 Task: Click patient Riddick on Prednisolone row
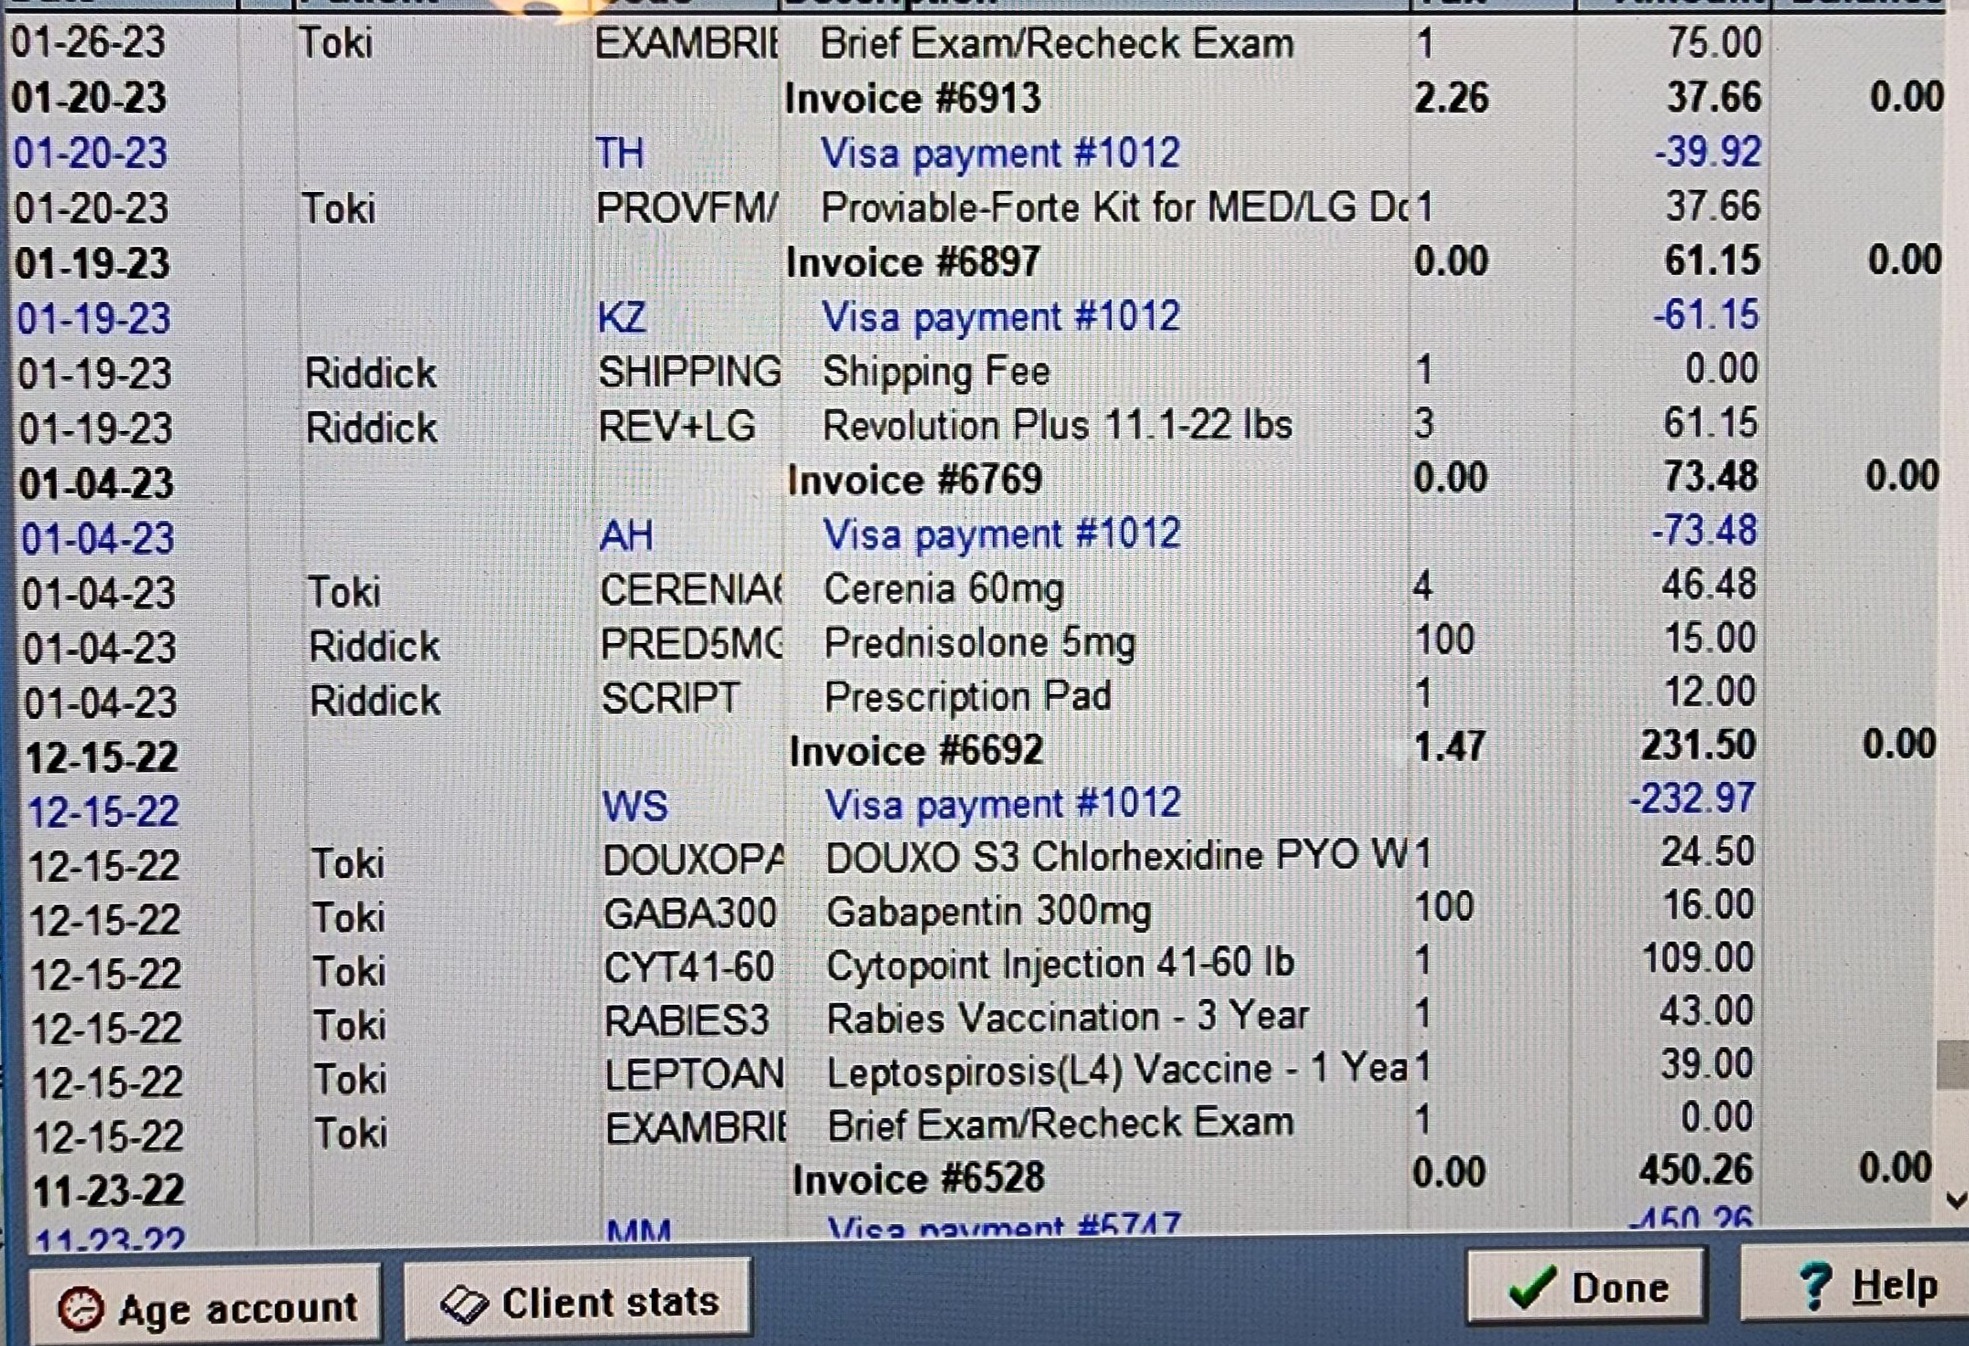point(374,647)
